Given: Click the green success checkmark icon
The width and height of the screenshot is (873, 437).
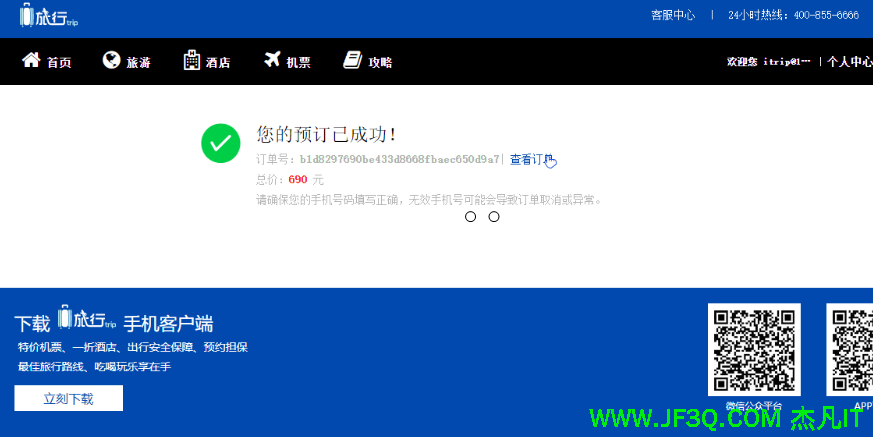Looking at the screenshot, I should click(220, 143).
